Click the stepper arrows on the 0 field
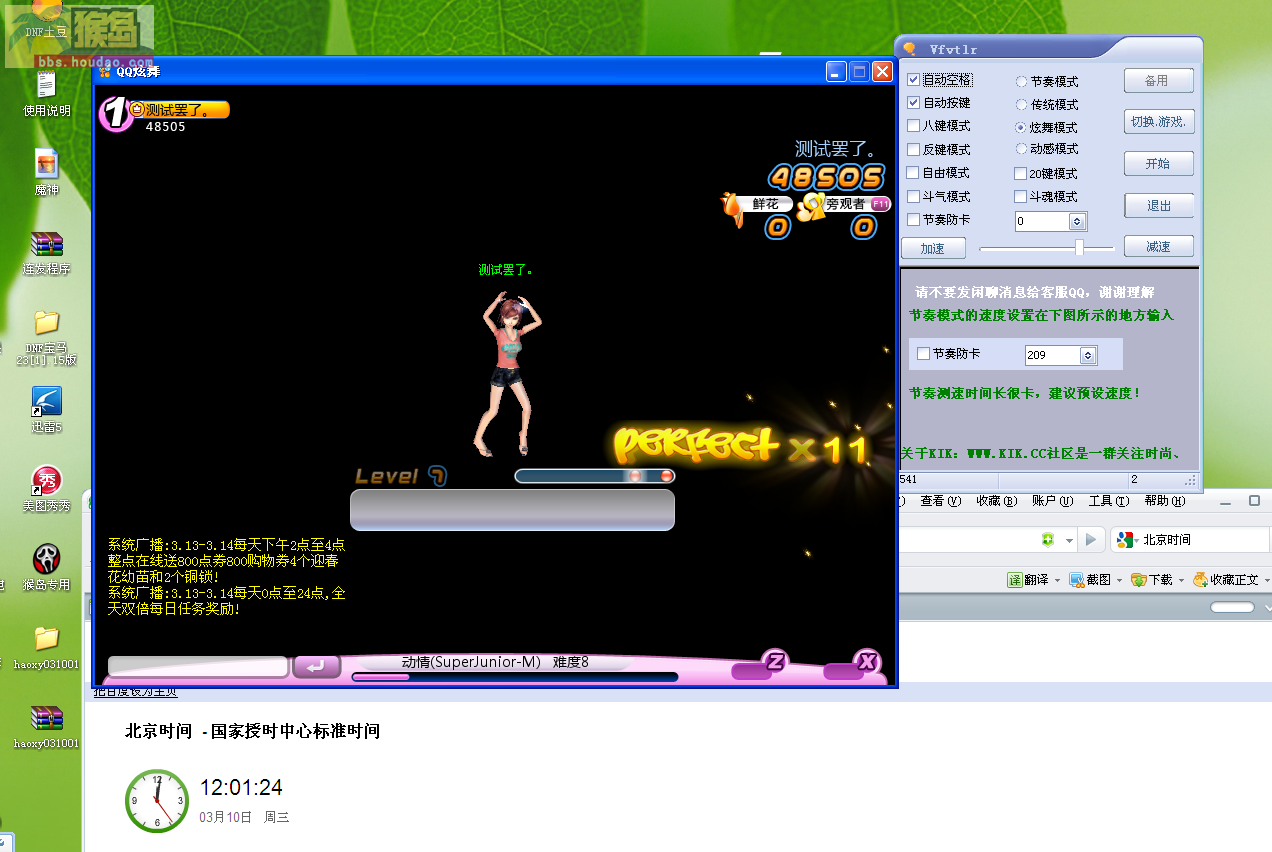Viewport: 1272px width, 852px height. (x=1077, y=222)
